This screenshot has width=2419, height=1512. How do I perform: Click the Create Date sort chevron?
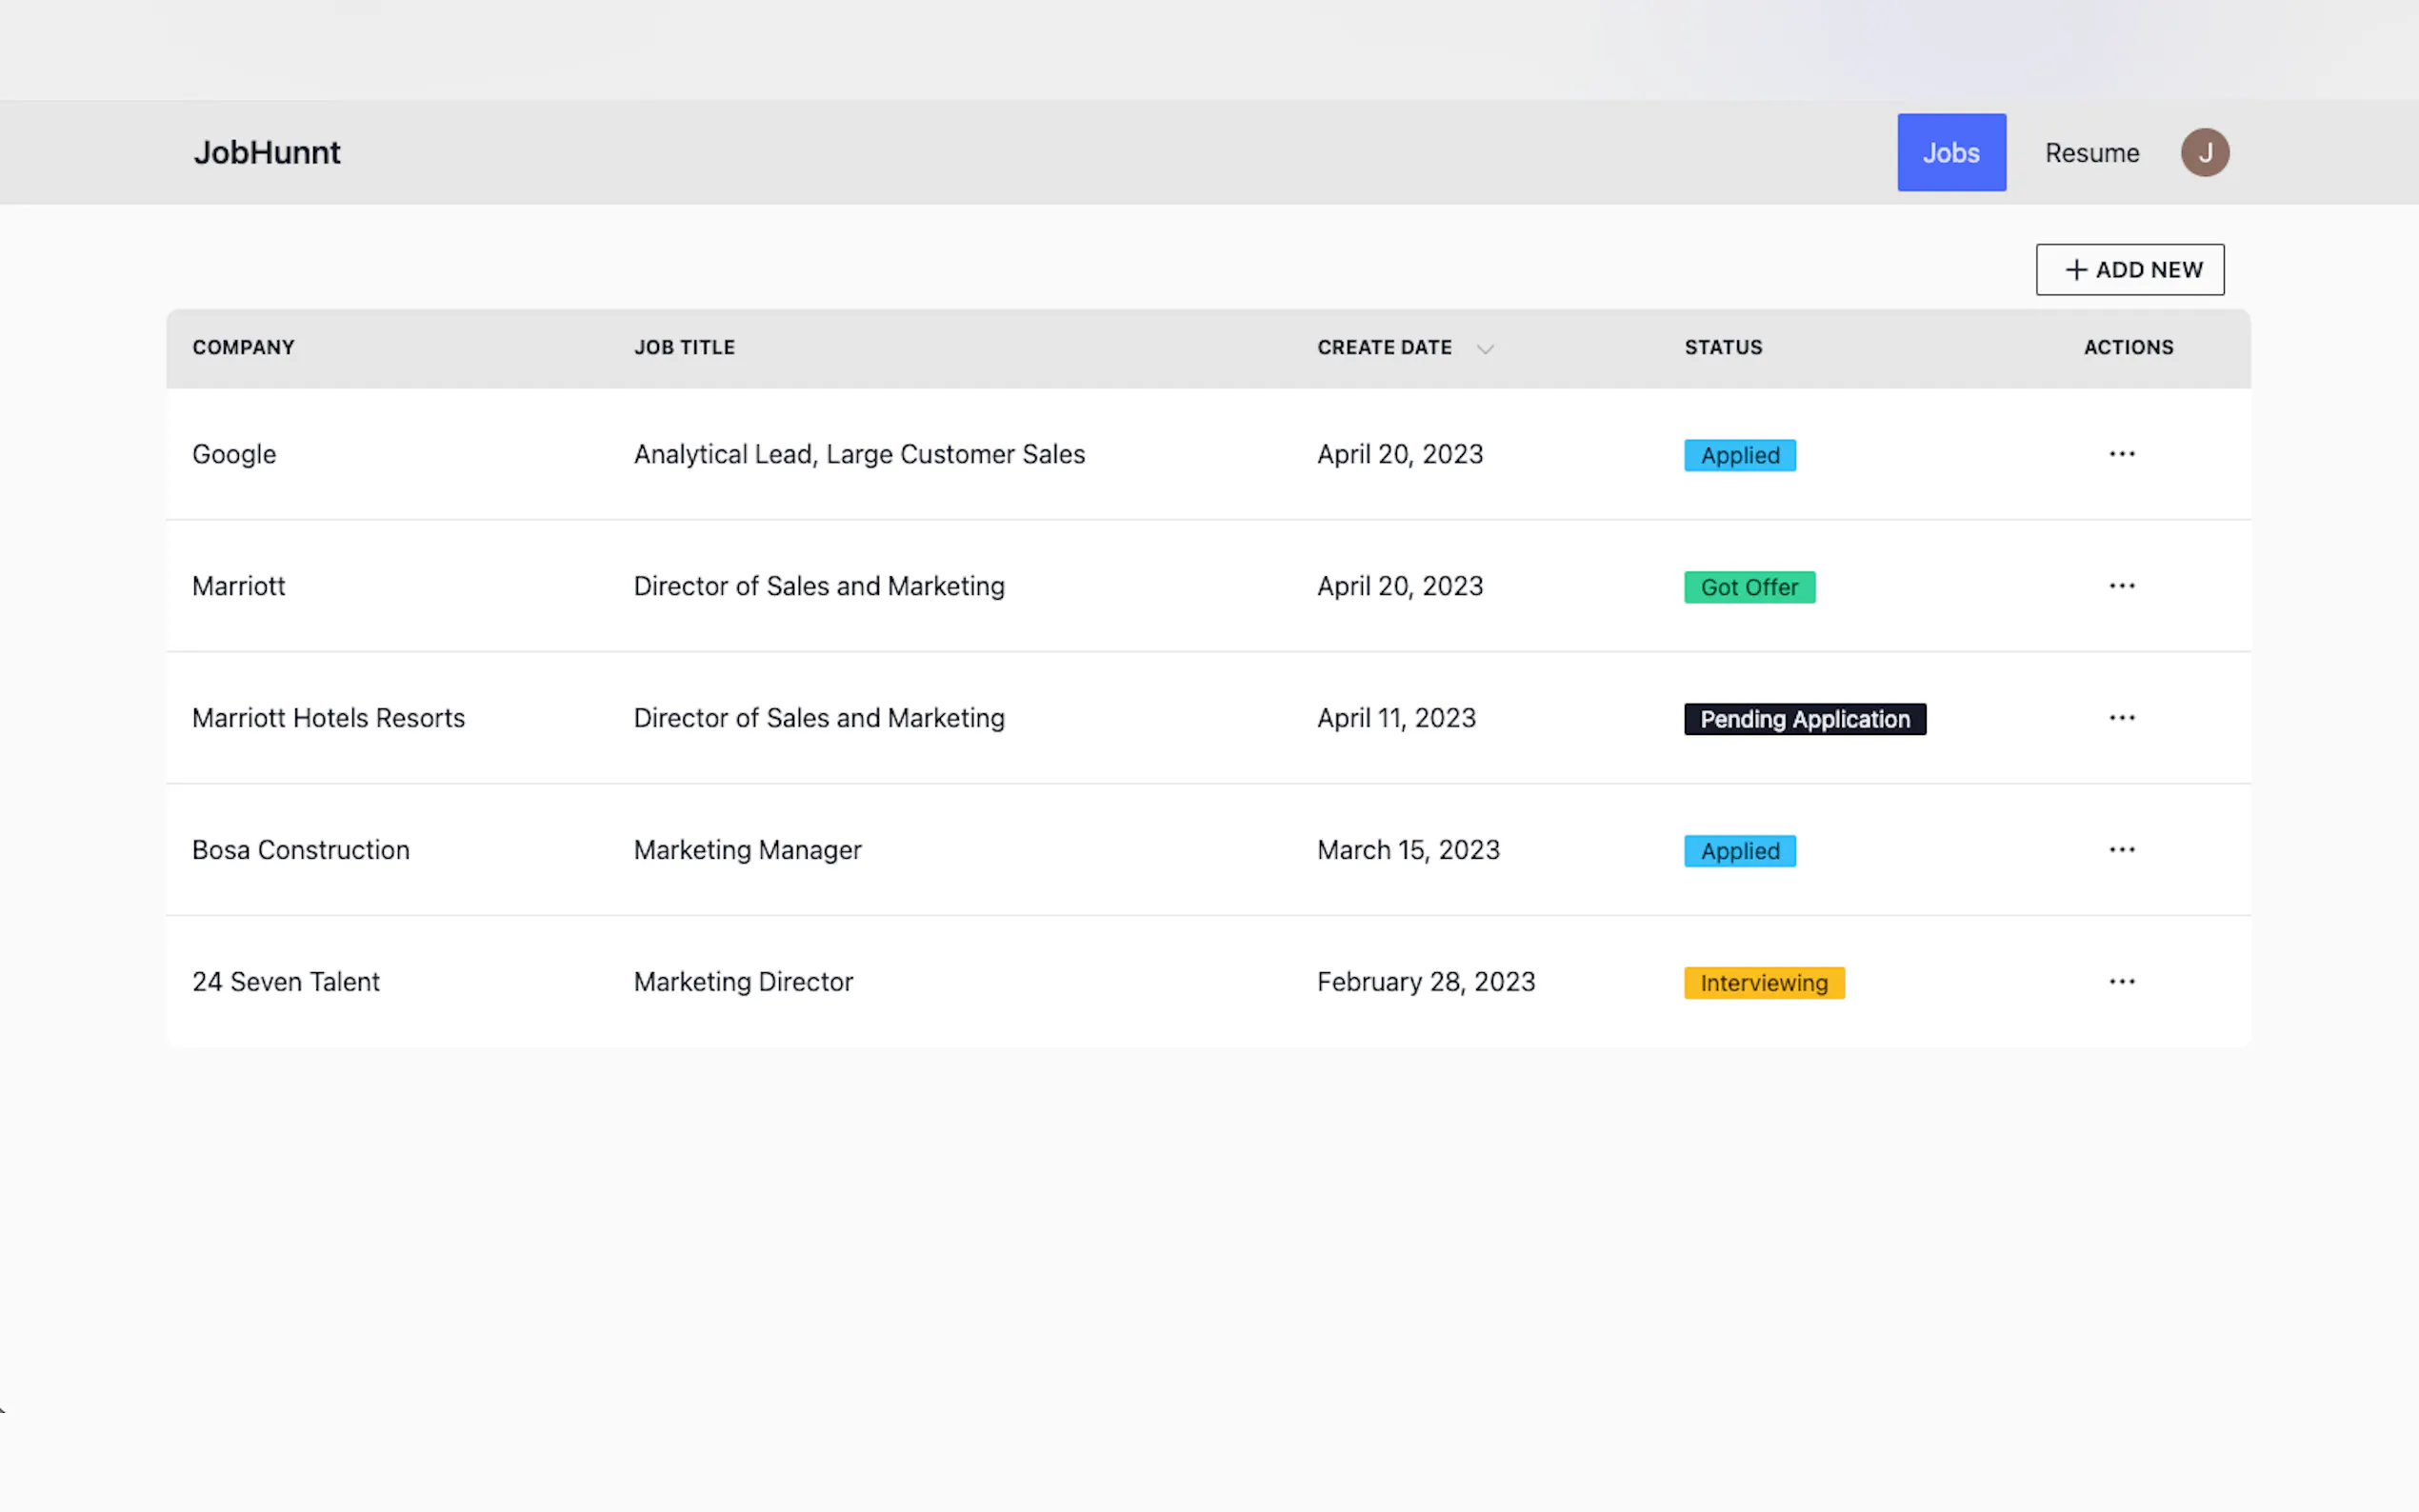pos(1485,349)
